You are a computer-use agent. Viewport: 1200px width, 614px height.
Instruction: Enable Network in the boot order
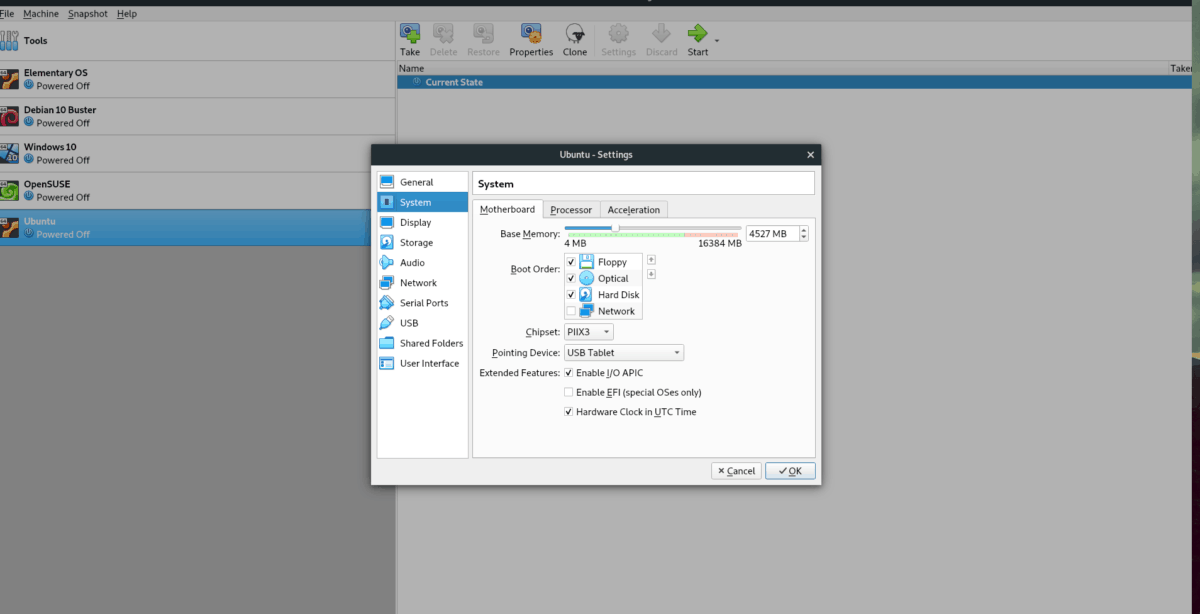pyautogui.click(x=571, y=311)
